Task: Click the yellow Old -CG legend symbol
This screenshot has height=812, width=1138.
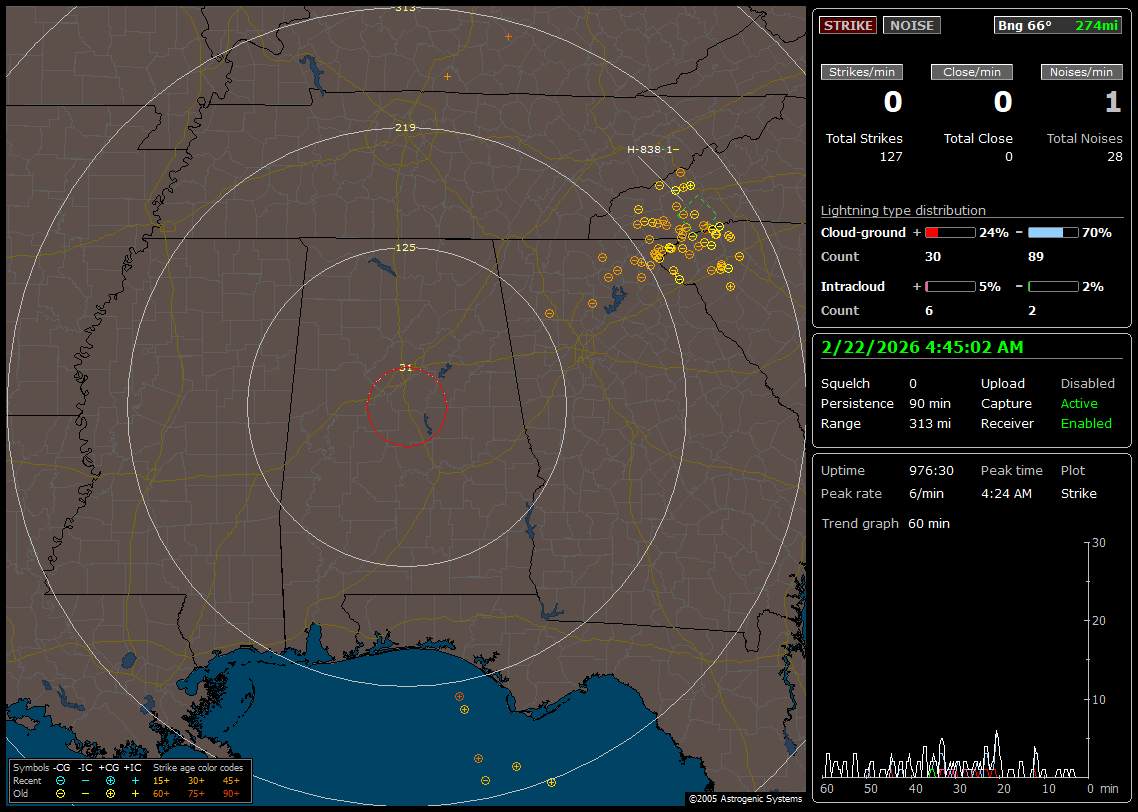Action: click(x=61, y=793)
